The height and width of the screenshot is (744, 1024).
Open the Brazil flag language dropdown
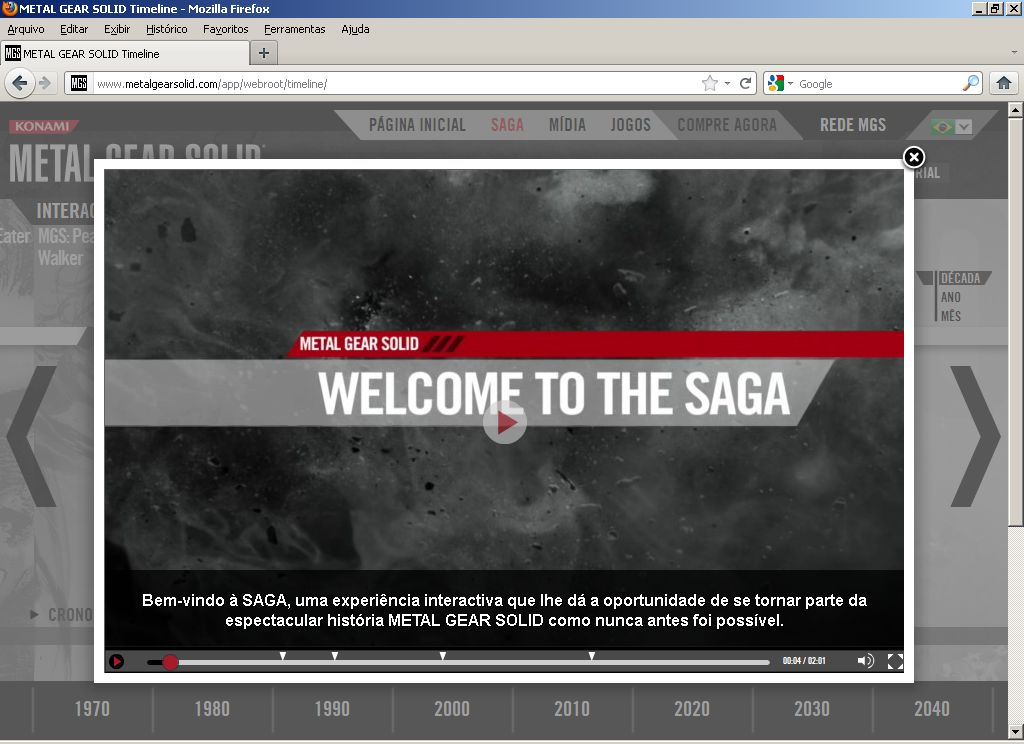[x=951, y=126]
